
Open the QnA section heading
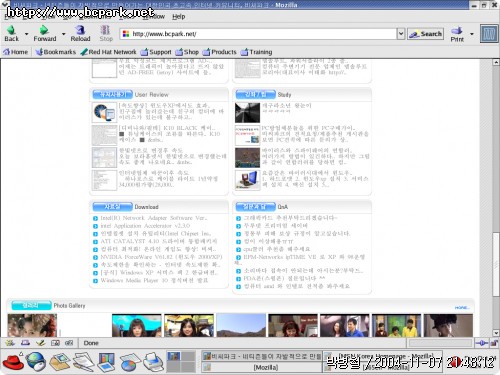pos(282,207)
